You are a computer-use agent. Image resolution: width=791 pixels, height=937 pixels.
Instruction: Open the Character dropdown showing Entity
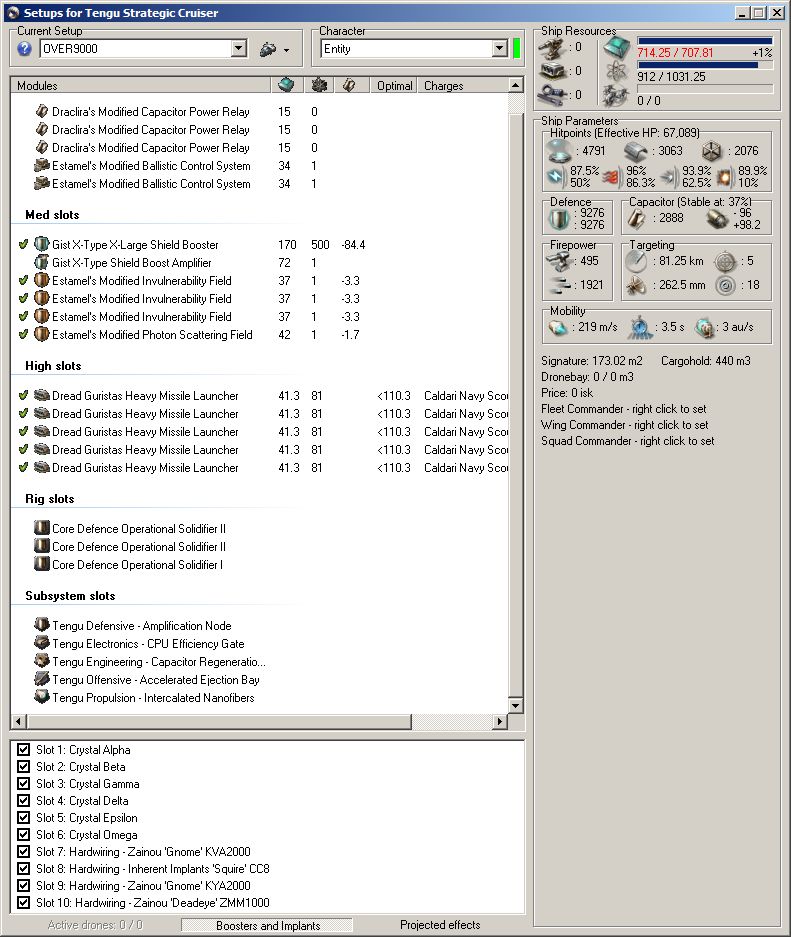tap(500, 49)
